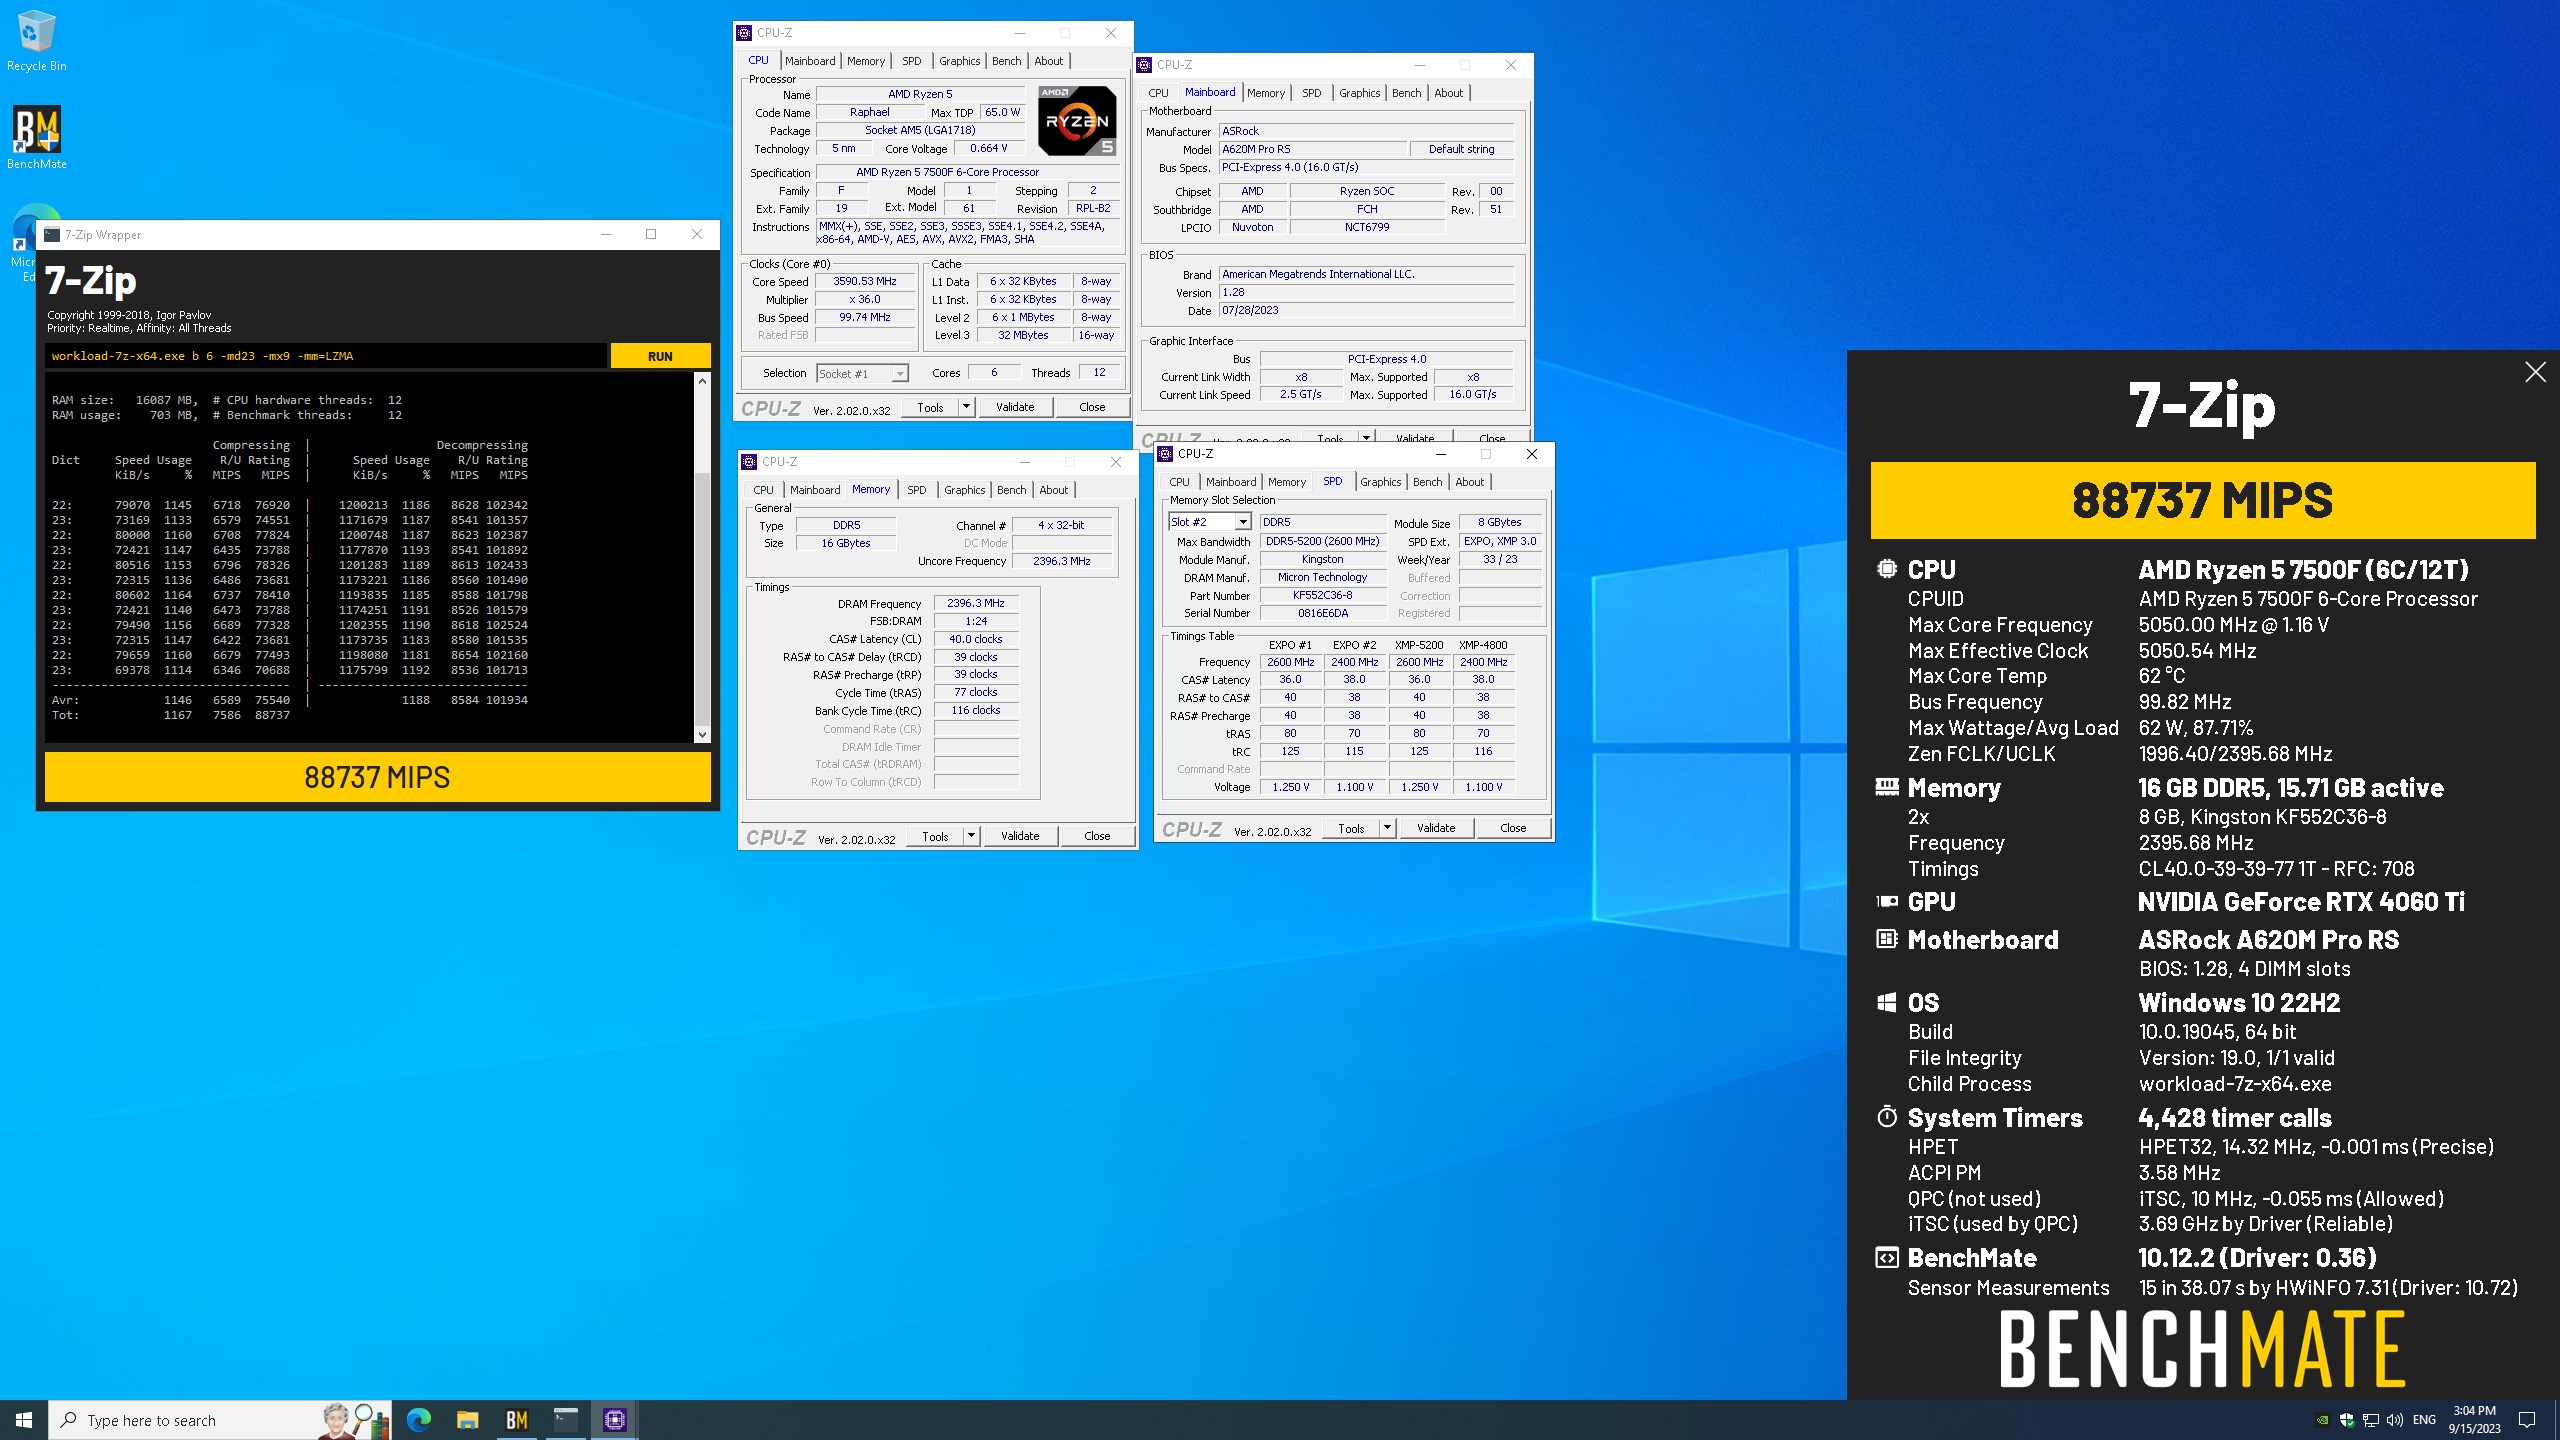
Task: Click the BenchMate section icon in panel
Action: 1886,1258
